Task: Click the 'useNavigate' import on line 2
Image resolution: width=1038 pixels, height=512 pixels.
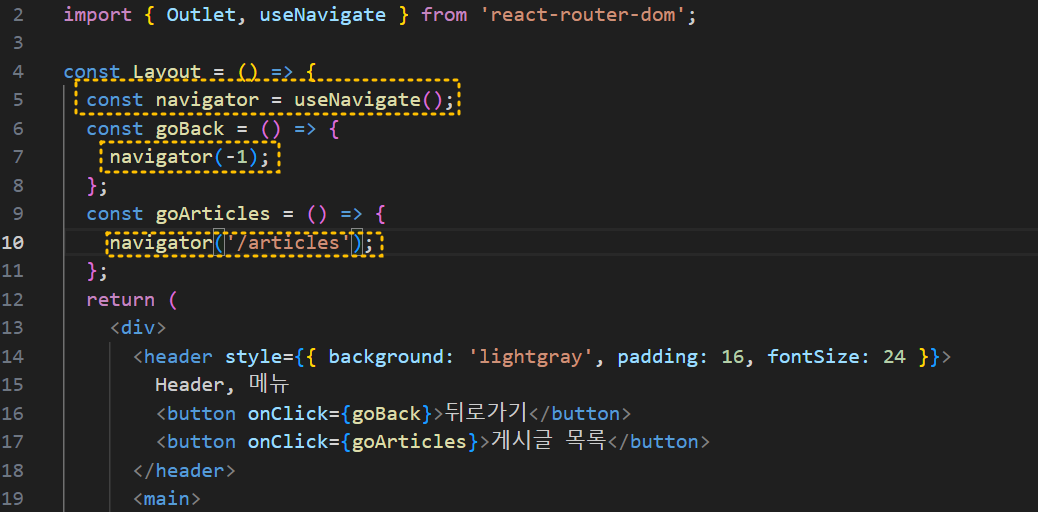Action: pos(322,15)
